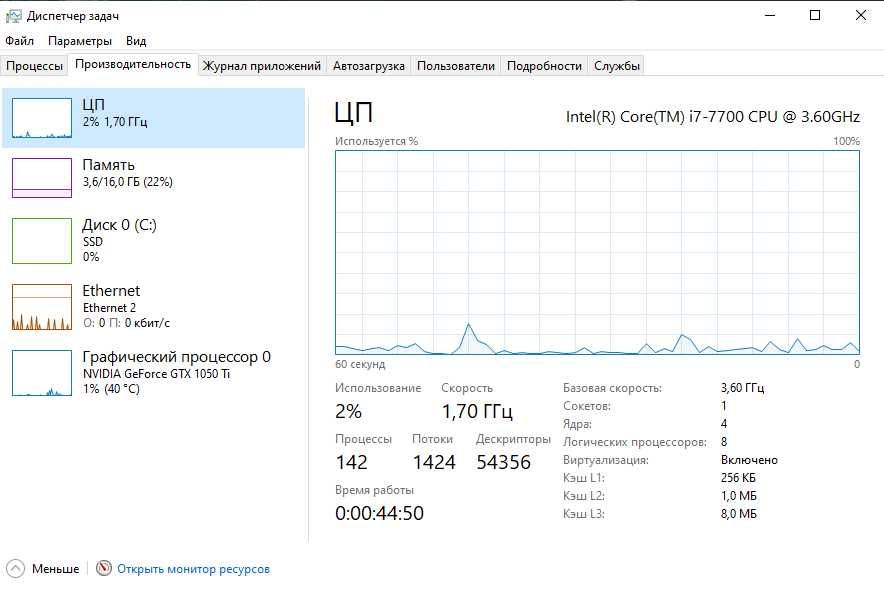
Task: Click the Кэш L1 value 256 КБ
Action: 738,478
